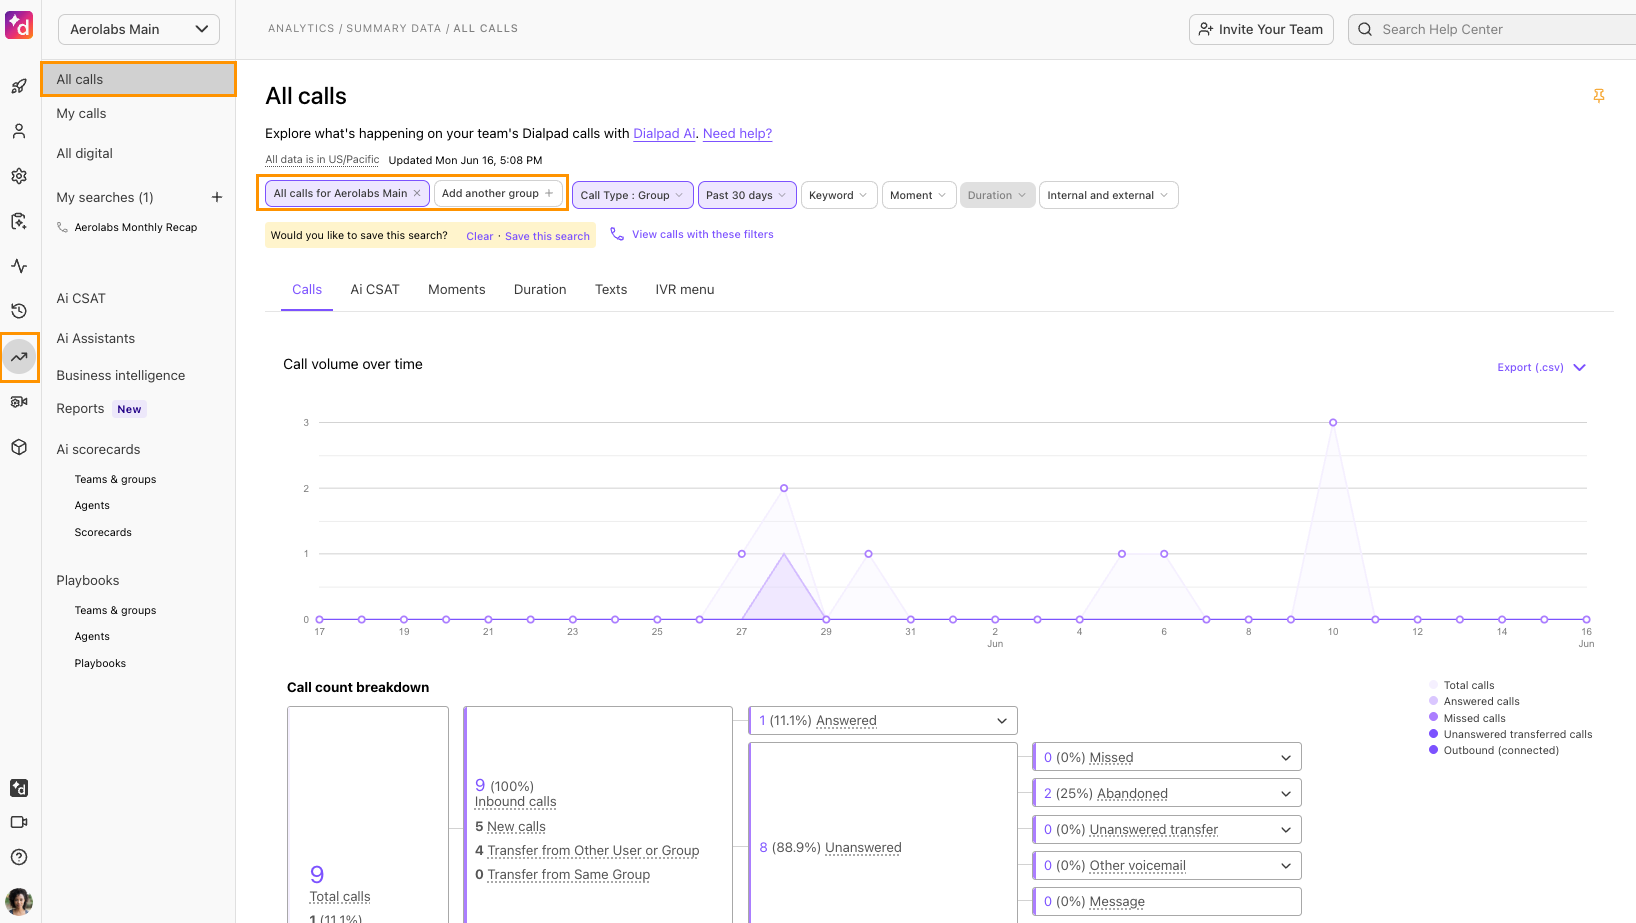The width and height of the screenshot is (1636, 923).
Task: Click Save this search
Action: pos(547,236)
